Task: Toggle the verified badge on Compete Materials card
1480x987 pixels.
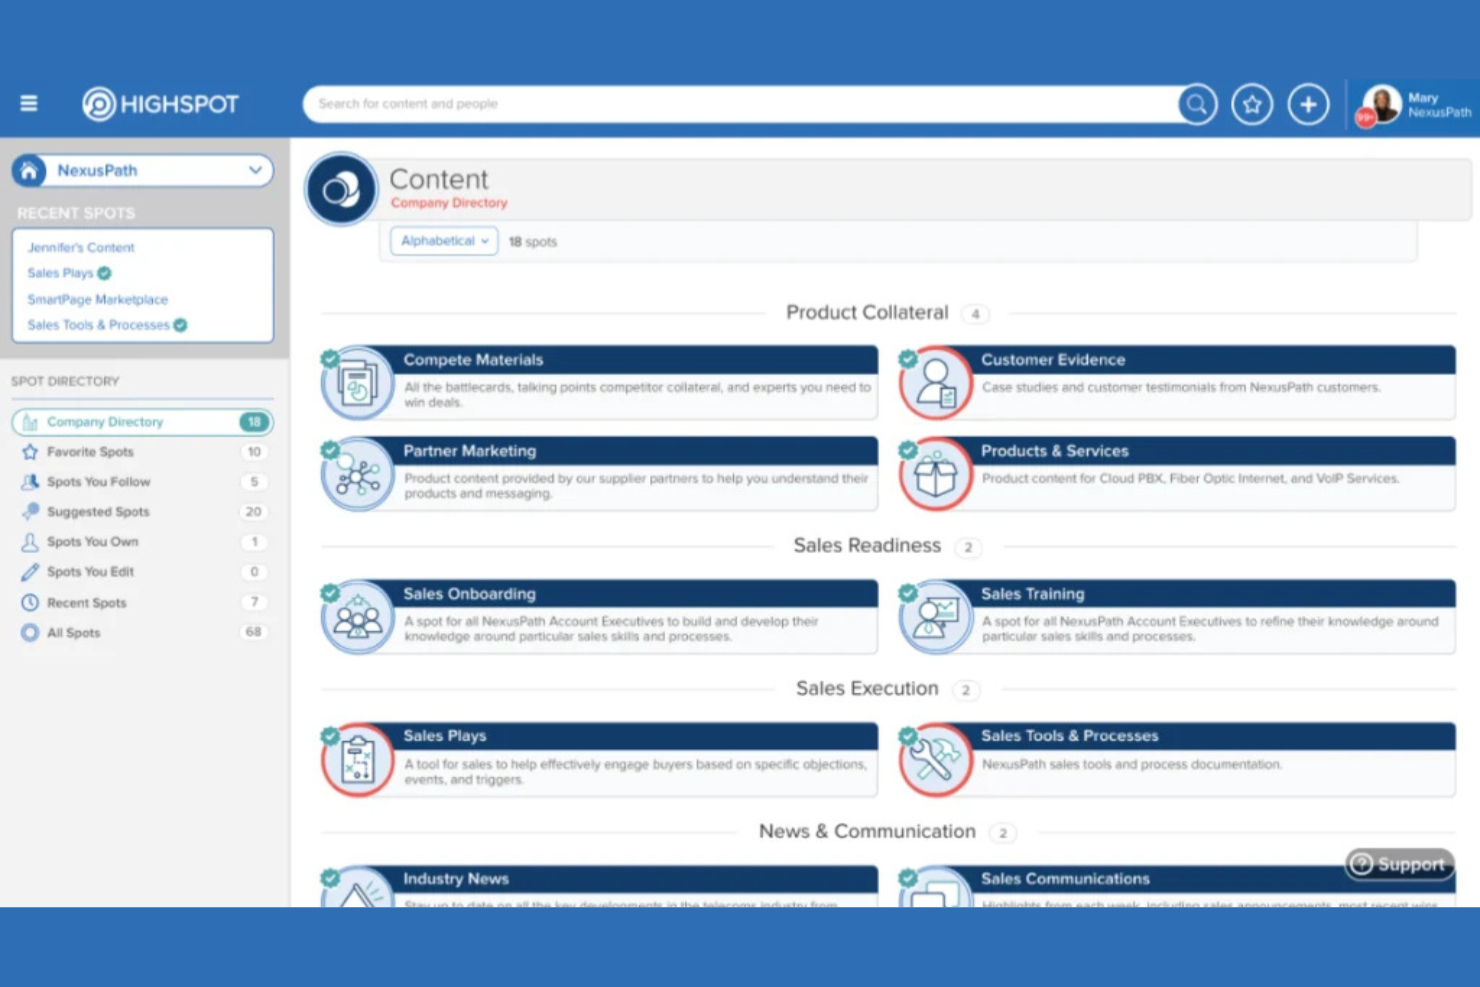Action: (x=330, y=357)
